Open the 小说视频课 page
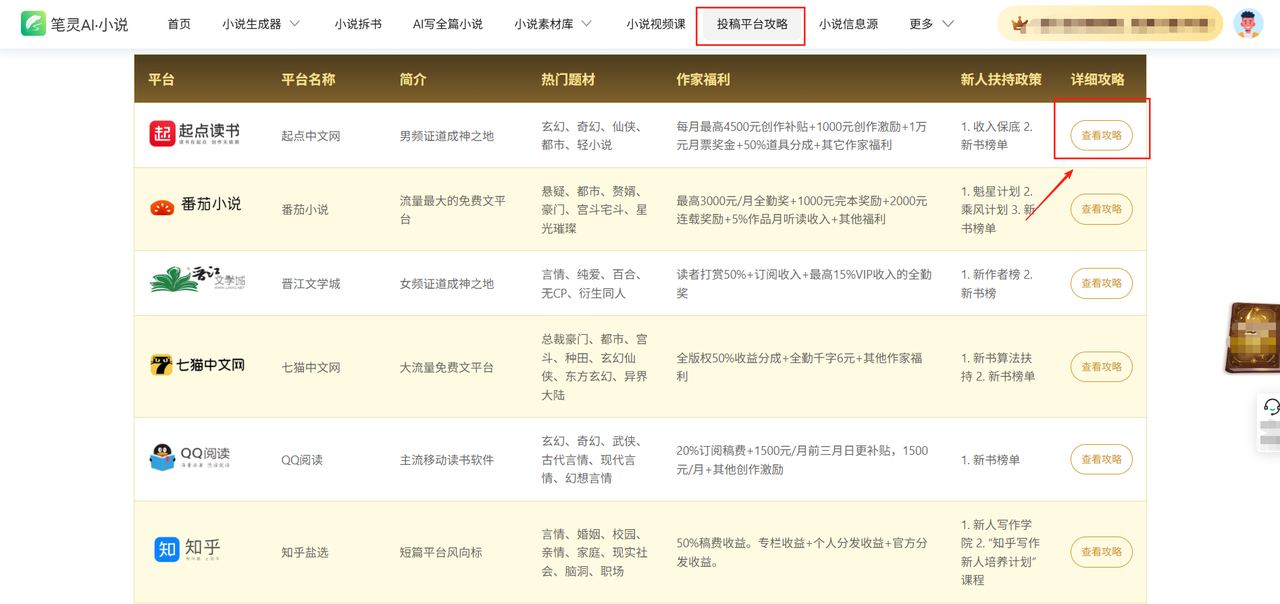 (x=656, y=24)
